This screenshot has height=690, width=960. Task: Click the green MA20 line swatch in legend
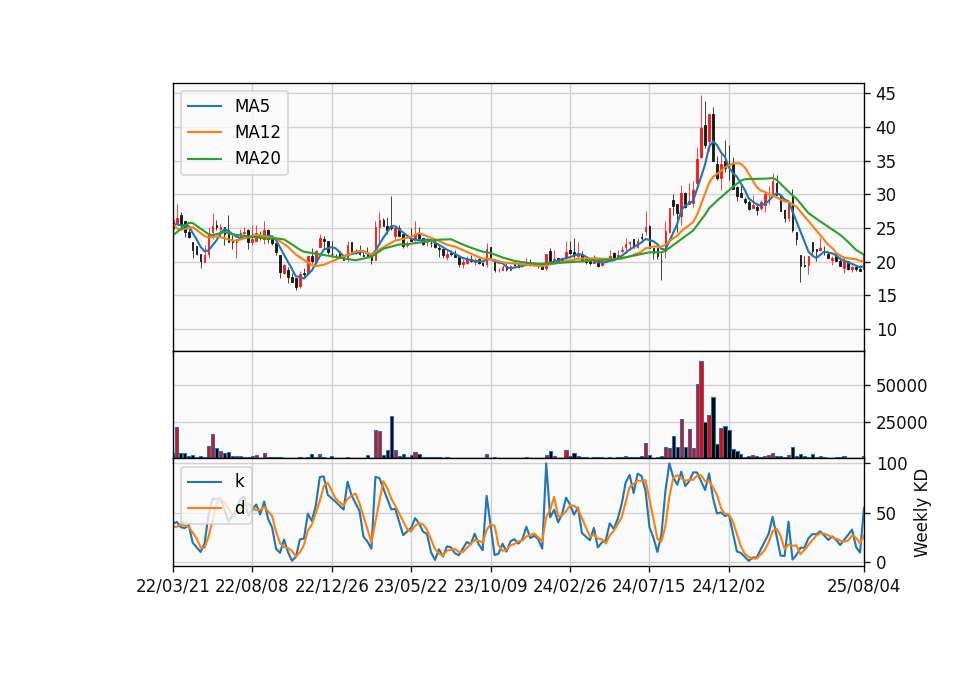point(204,158)
